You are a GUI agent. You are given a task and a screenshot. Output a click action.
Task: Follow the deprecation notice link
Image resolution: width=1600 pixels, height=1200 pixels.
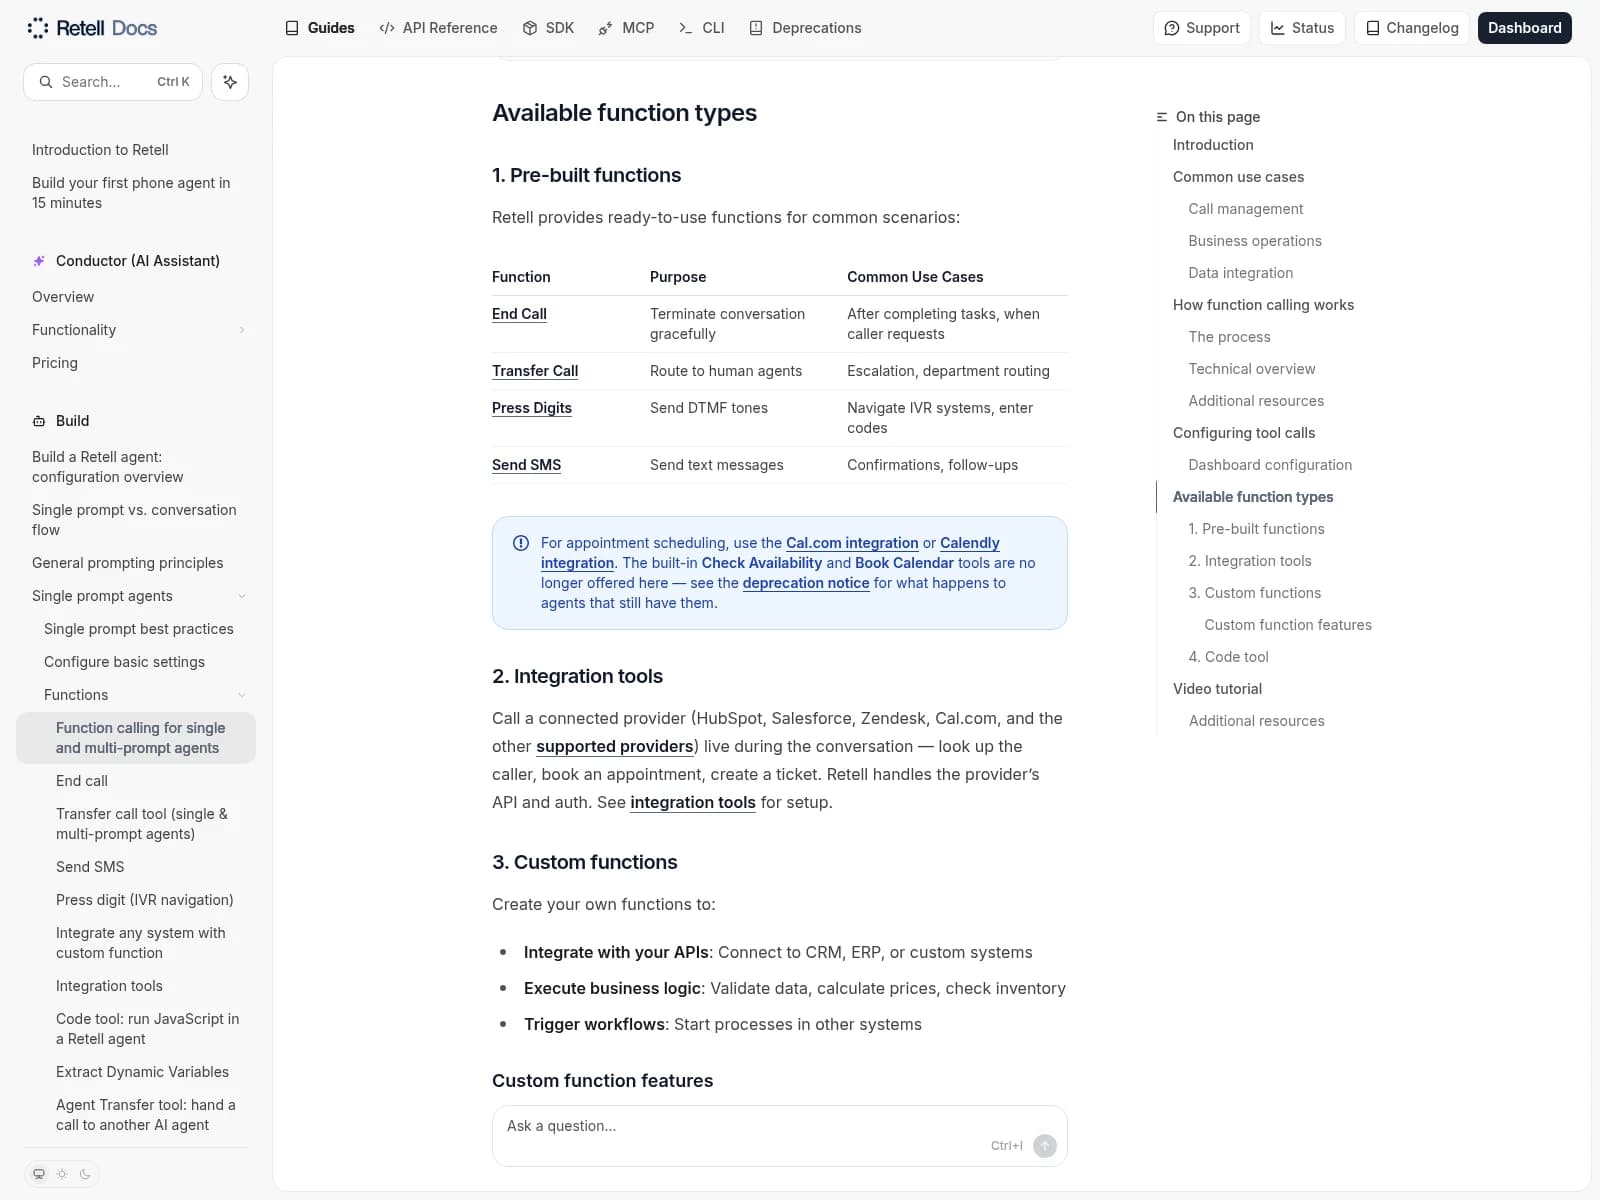click(x=806, y=583)
